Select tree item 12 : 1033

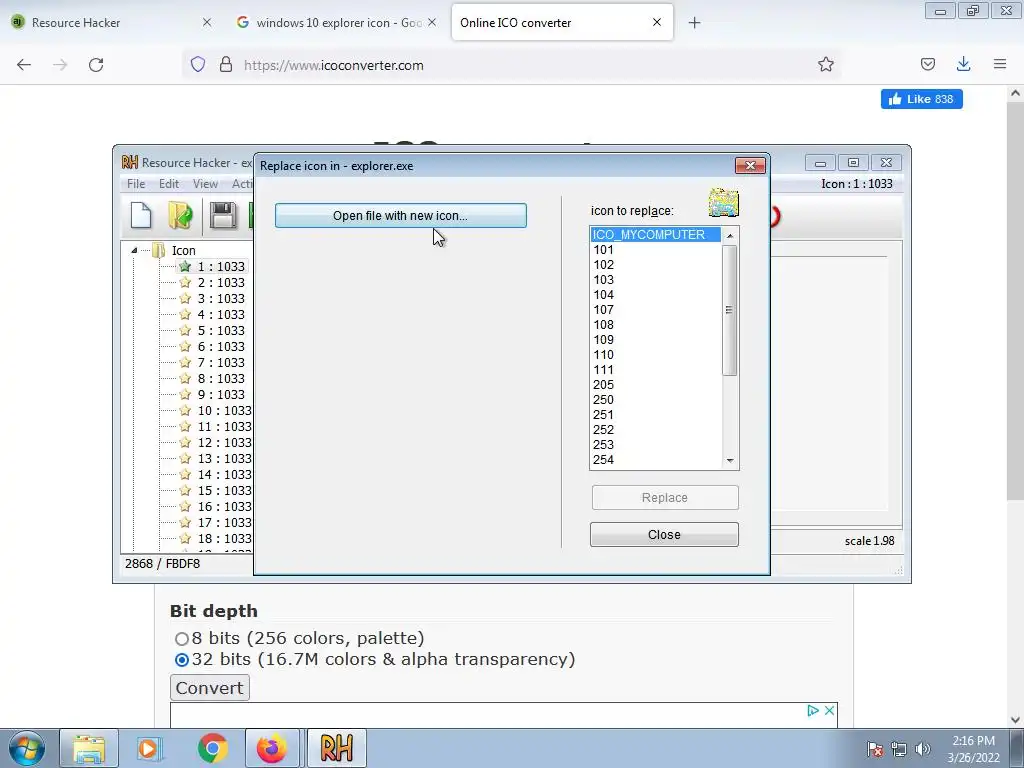(x=224, y=443)
